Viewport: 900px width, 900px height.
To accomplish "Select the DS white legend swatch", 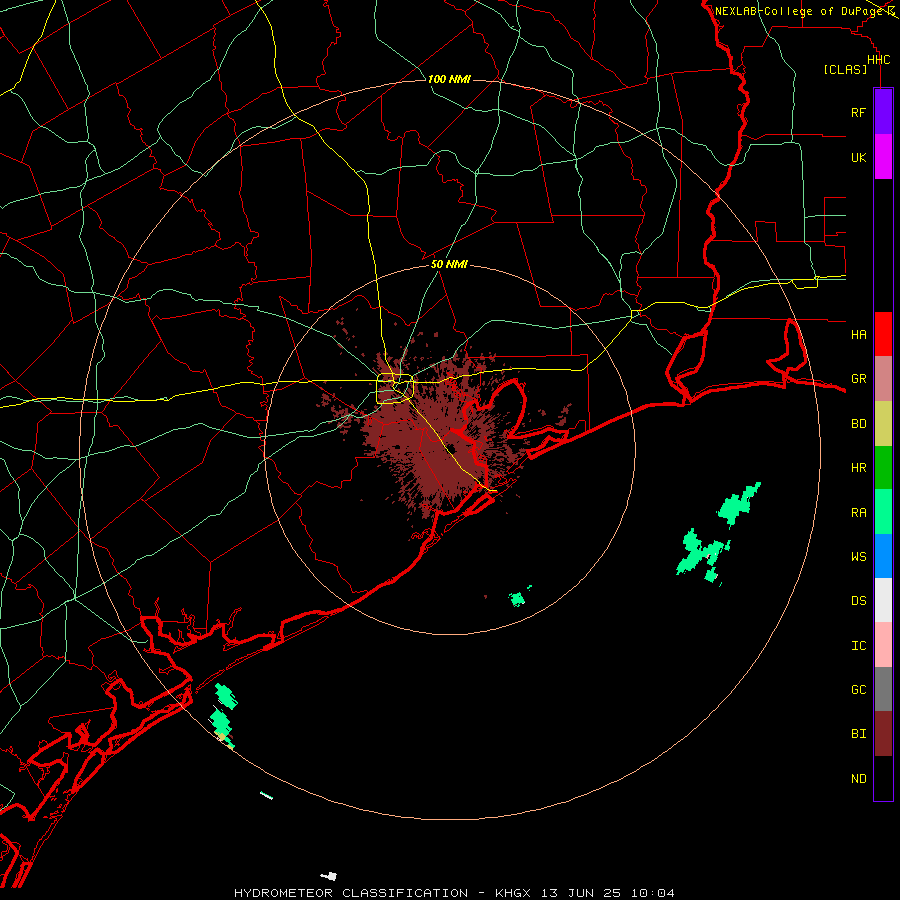I will pyautogui.click(x=883, y=600).
